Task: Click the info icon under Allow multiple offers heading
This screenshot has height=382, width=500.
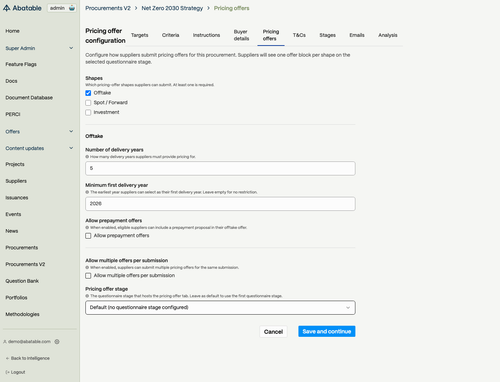Action: (87, 267)
